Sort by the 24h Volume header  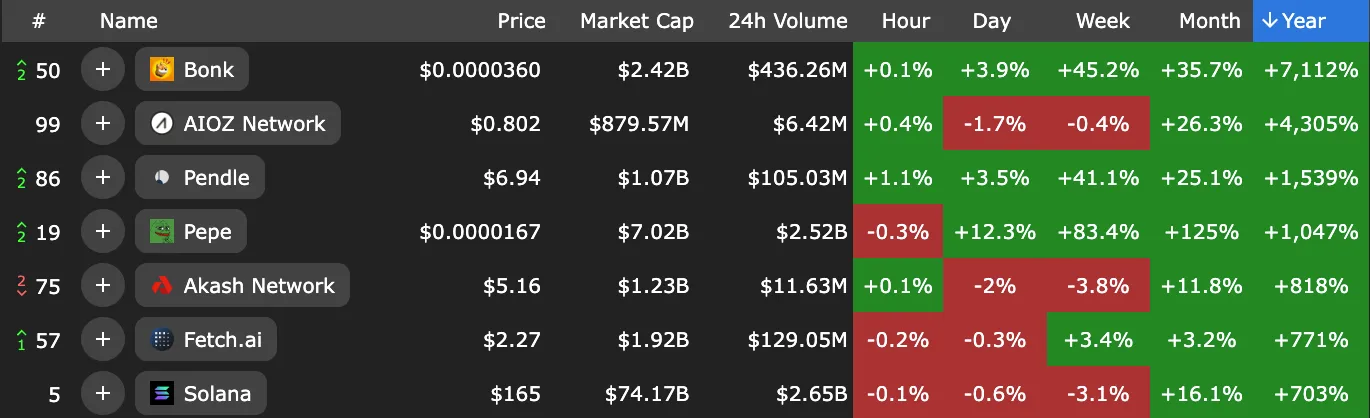pos(787,21)
